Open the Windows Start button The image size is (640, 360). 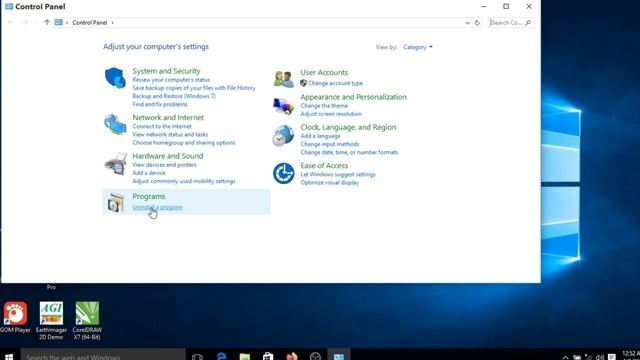click(x=9, y=357)
